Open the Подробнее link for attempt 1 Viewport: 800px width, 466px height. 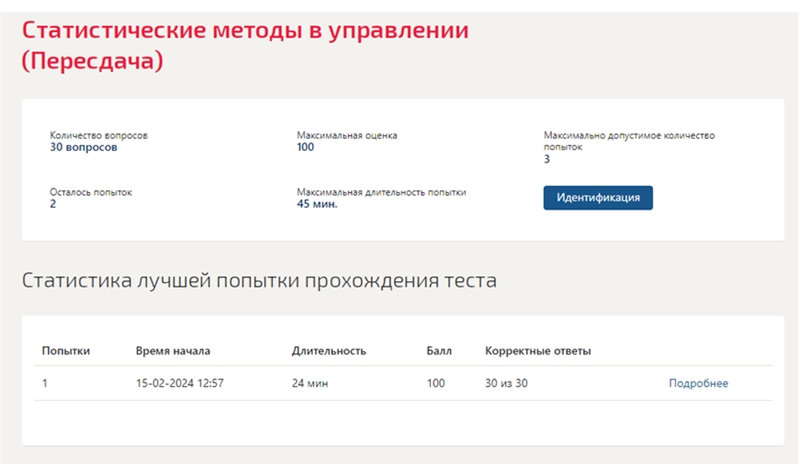tap(698, 383)
